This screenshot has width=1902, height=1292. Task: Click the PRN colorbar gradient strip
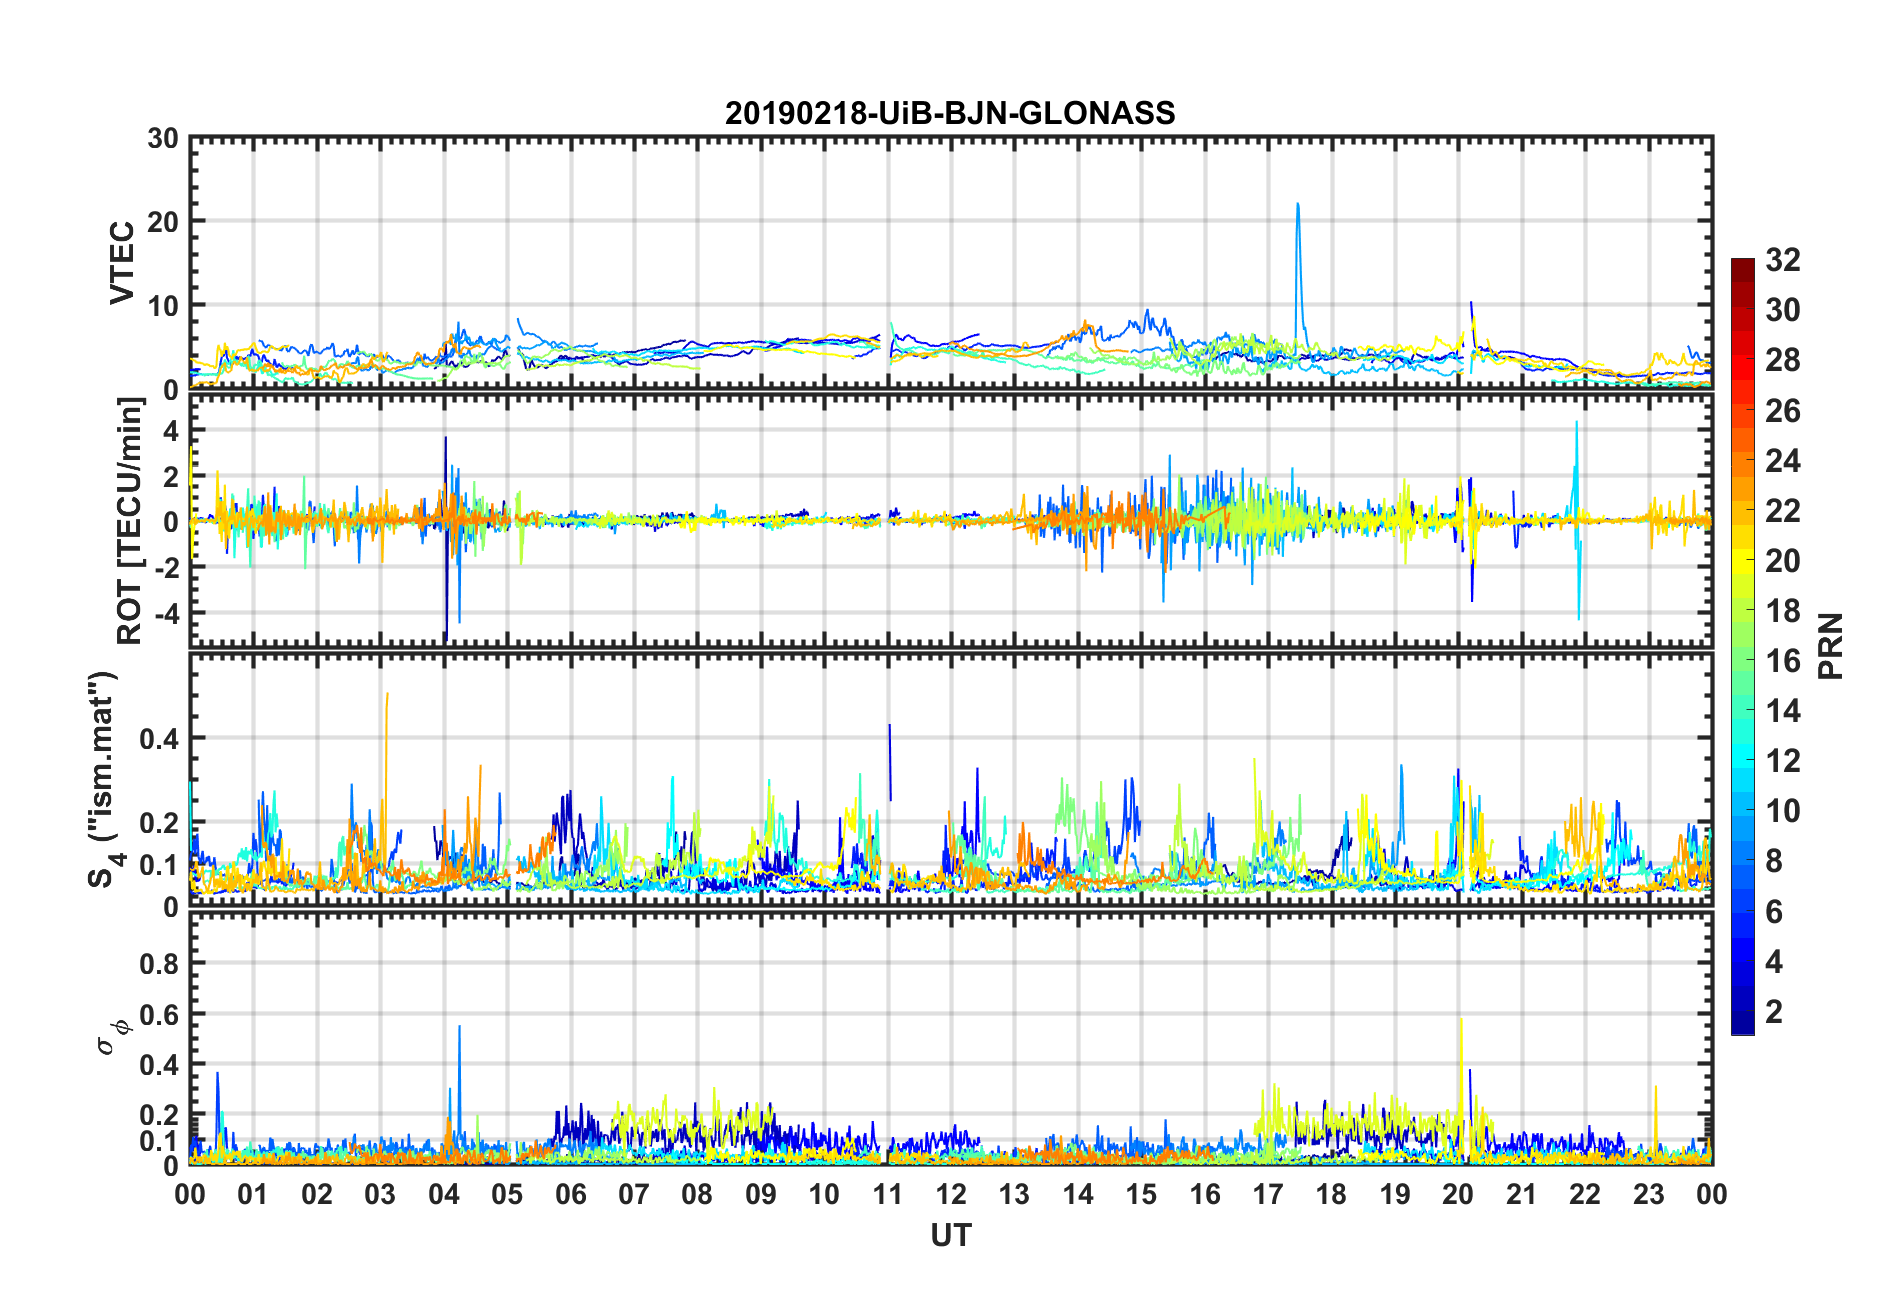tap(1742, 646)
